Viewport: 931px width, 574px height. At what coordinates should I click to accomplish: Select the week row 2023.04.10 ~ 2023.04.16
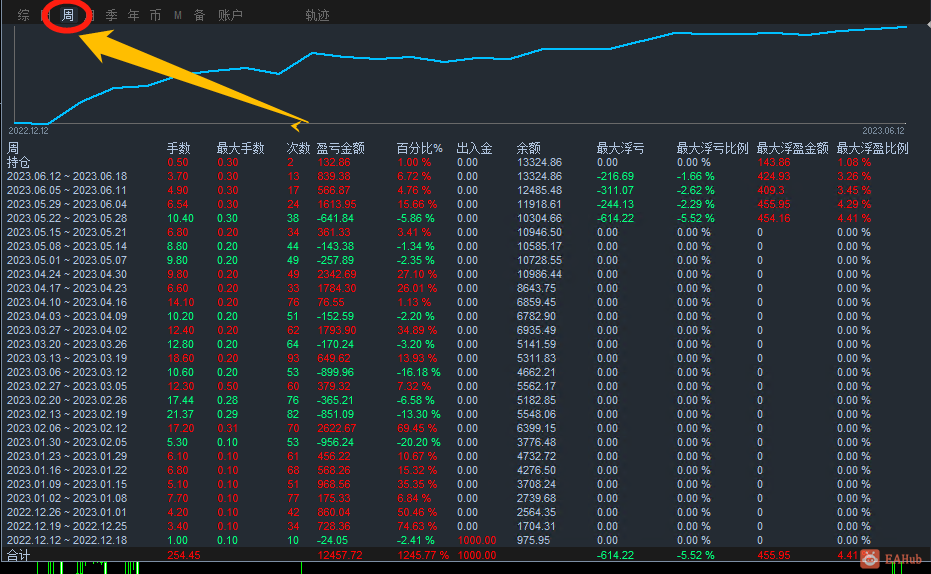(x=67, y=302)
